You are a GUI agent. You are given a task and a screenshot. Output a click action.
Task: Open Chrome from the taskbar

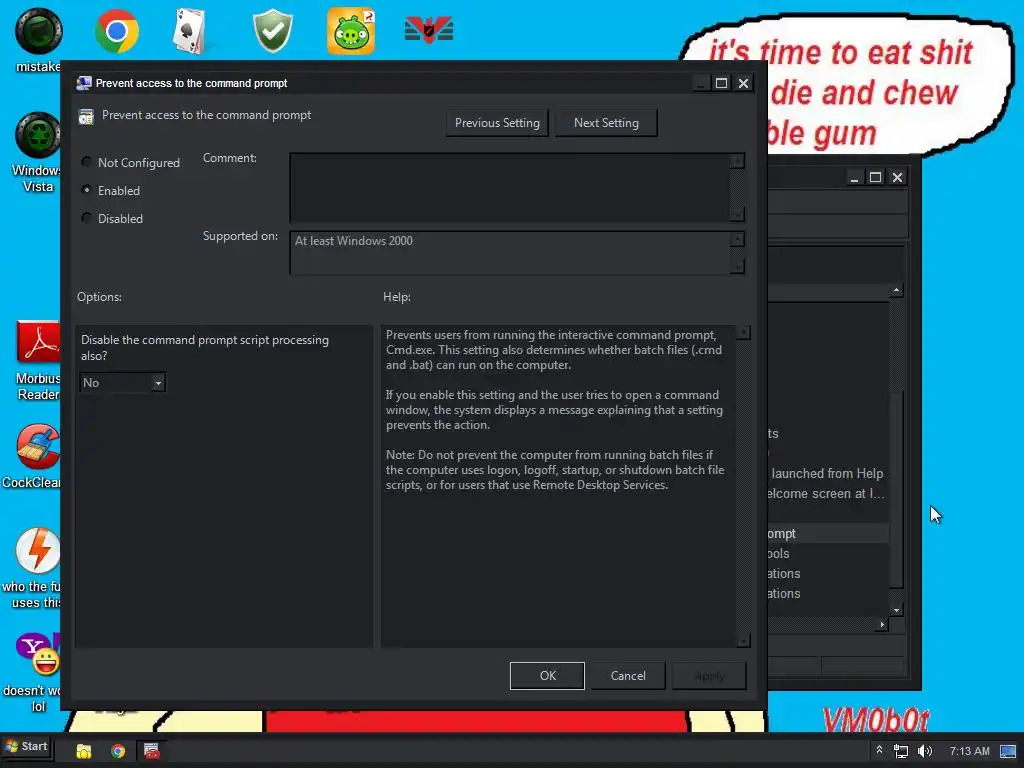pyautogui.click(x=118, y=751)
